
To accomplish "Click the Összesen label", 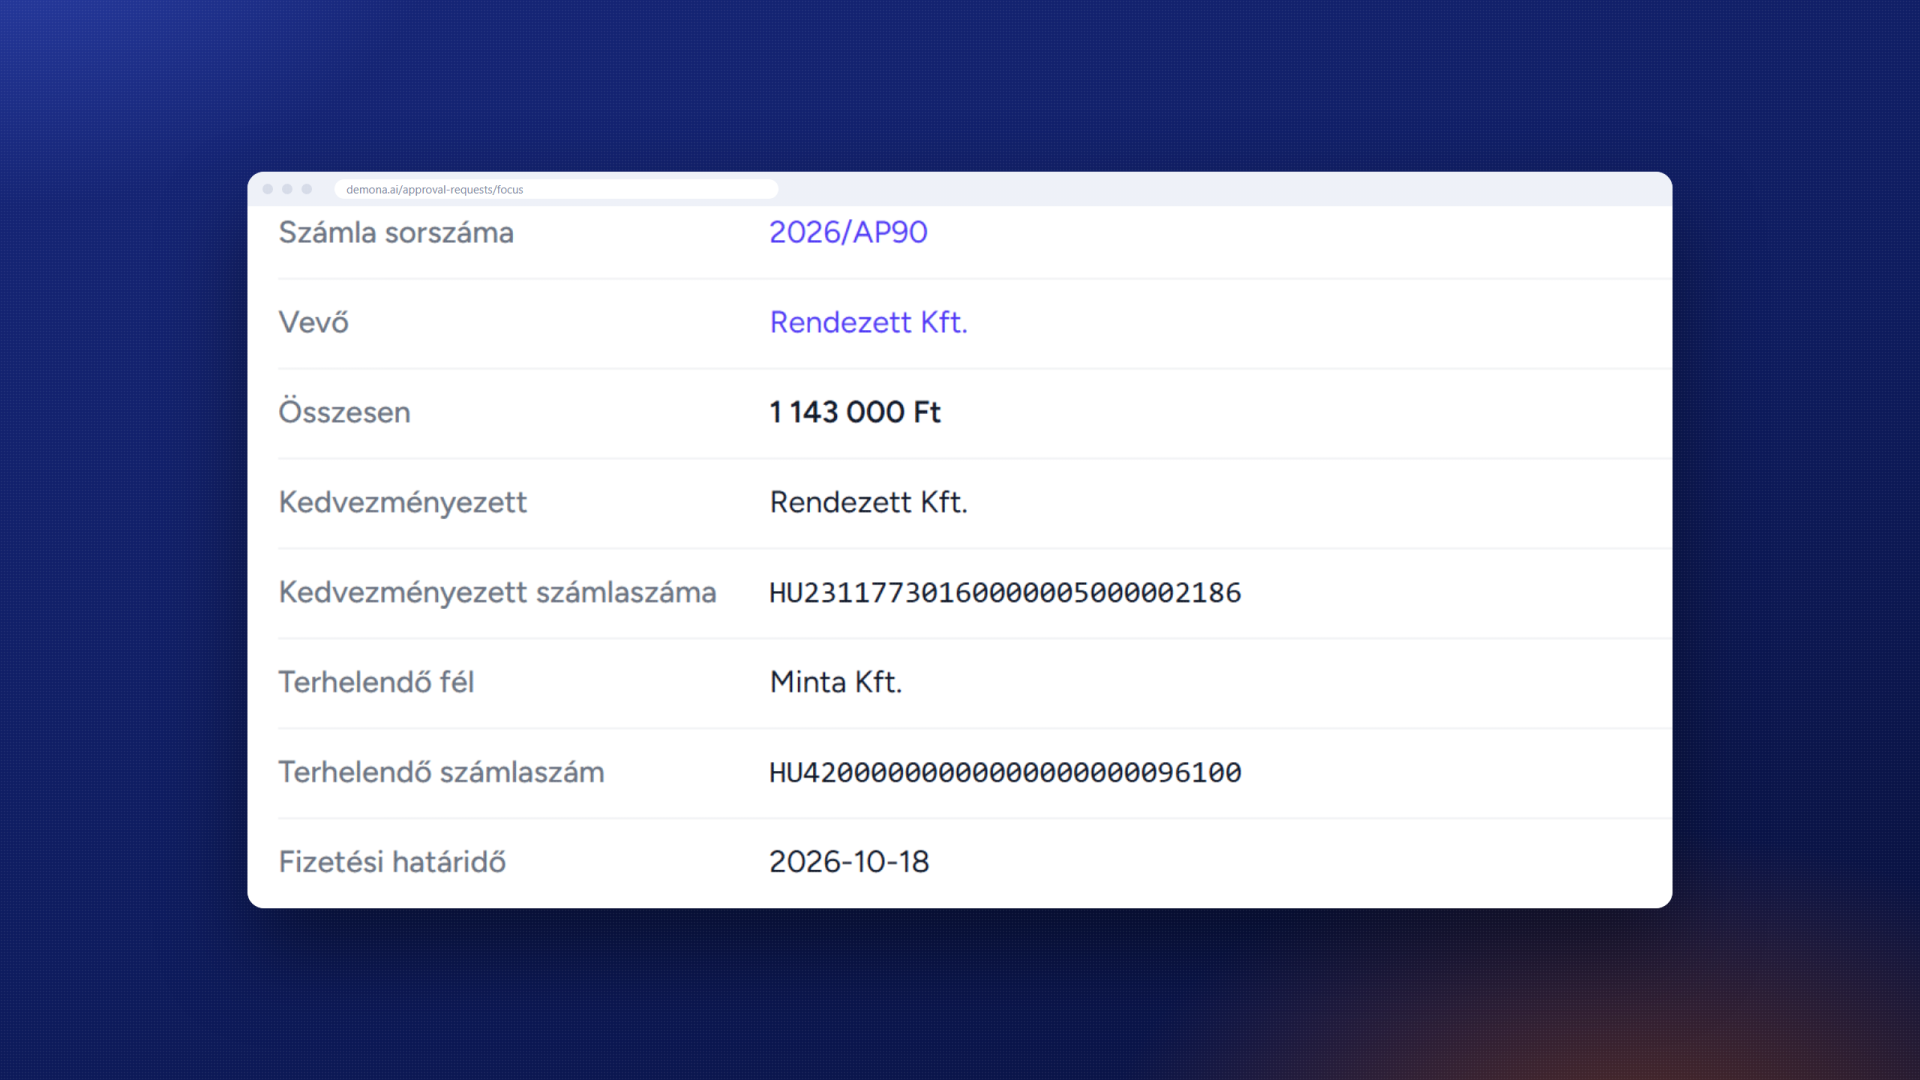I will coord(344,412).
